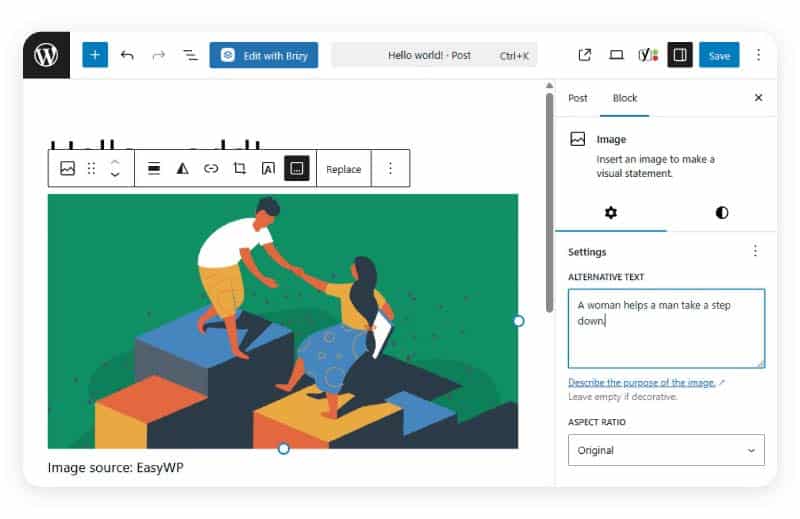Undo the last change

tap(127, 55)
